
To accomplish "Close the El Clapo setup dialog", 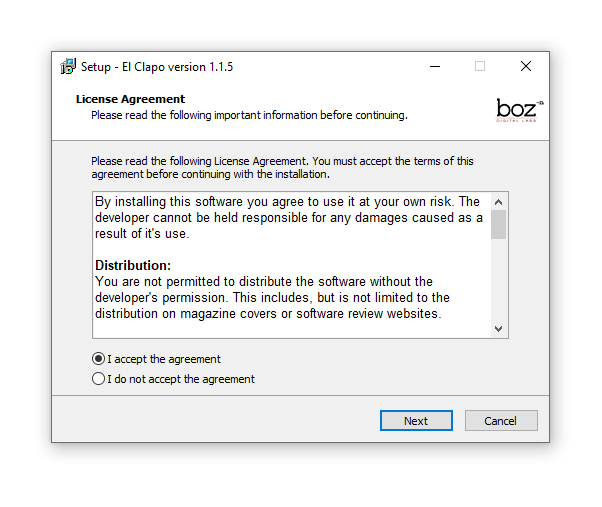I will (x=526, y=67).
